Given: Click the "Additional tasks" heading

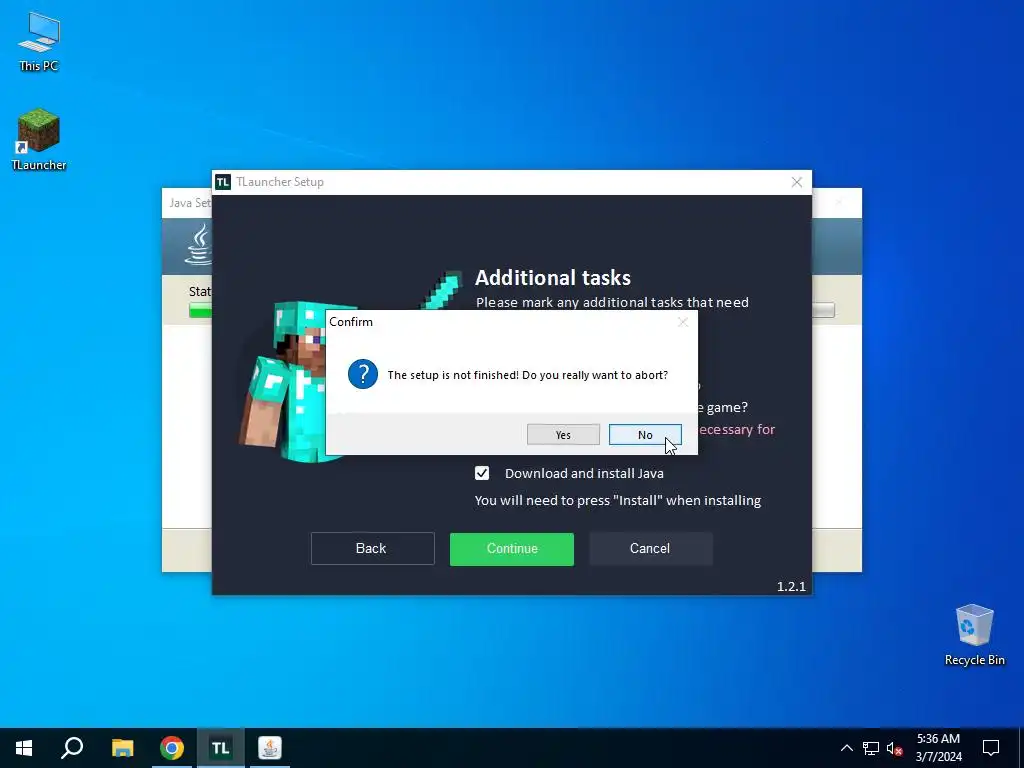Looking at the screenshot, I should coord(552,278).
